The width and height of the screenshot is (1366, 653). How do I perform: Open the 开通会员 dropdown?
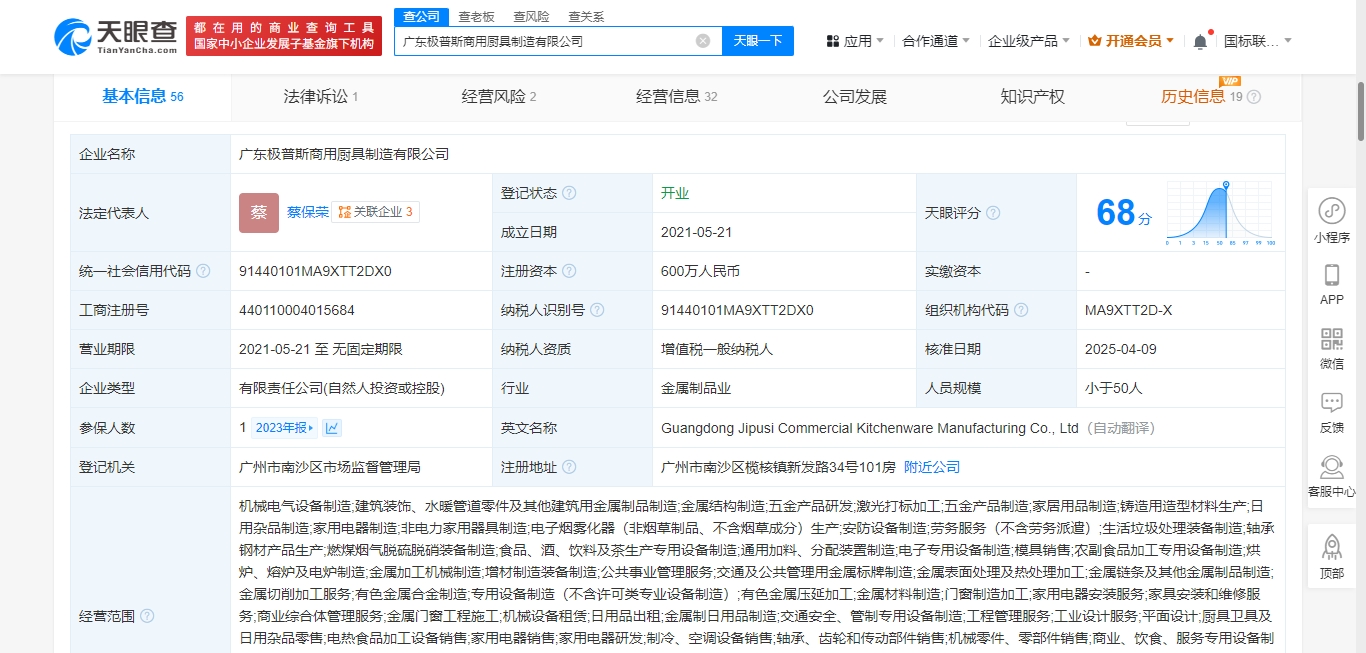(1170, 41)
